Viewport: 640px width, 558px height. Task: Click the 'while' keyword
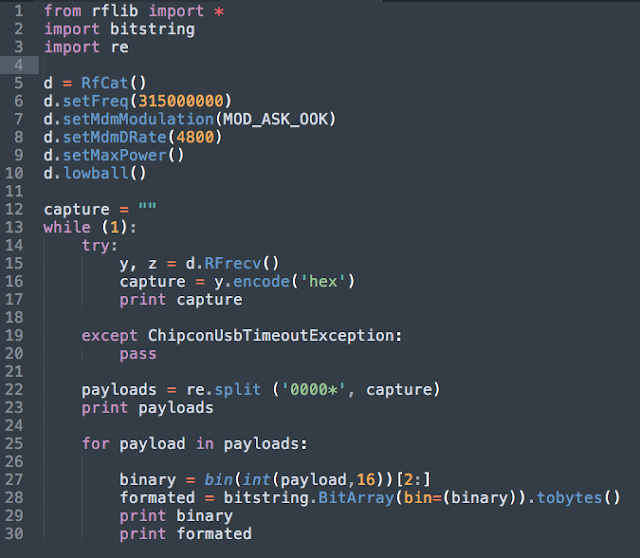point(67,227)
